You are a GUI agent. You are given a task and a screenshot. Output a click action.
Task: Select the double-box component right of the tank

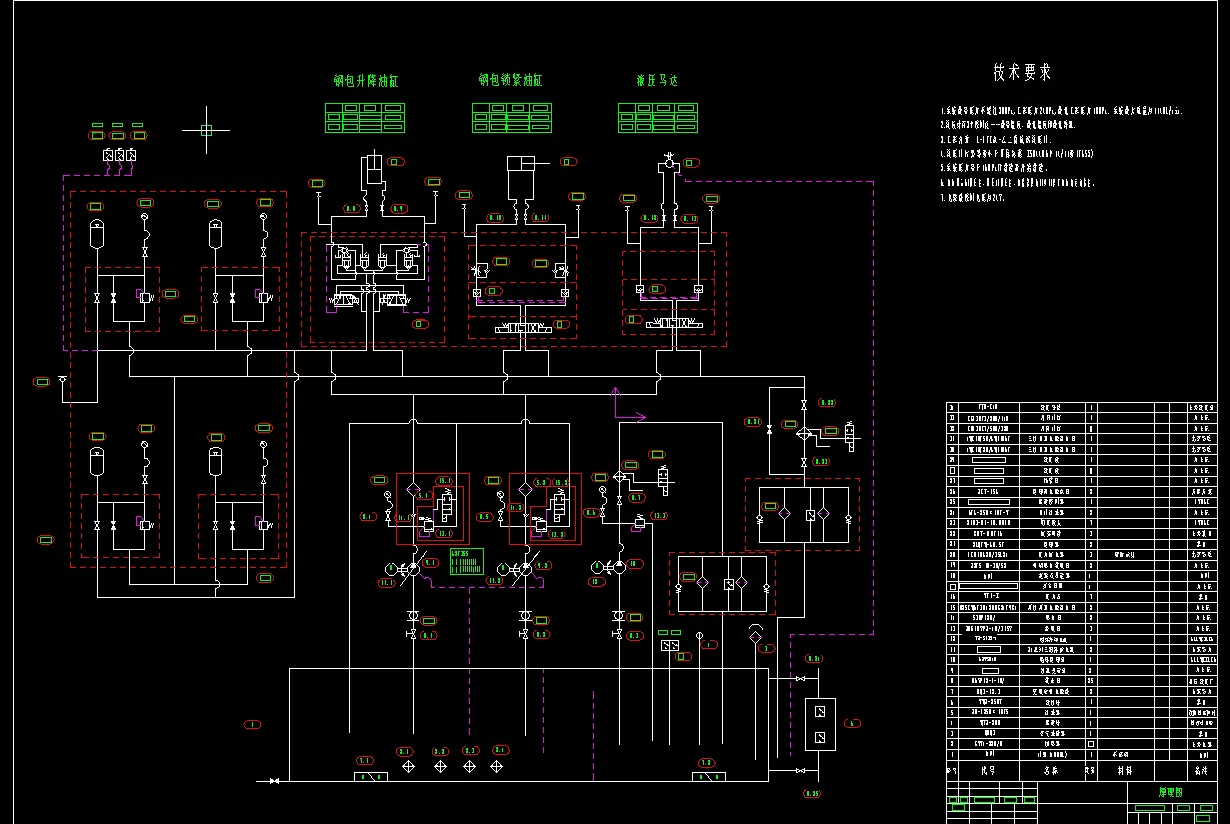coord(820,725)
